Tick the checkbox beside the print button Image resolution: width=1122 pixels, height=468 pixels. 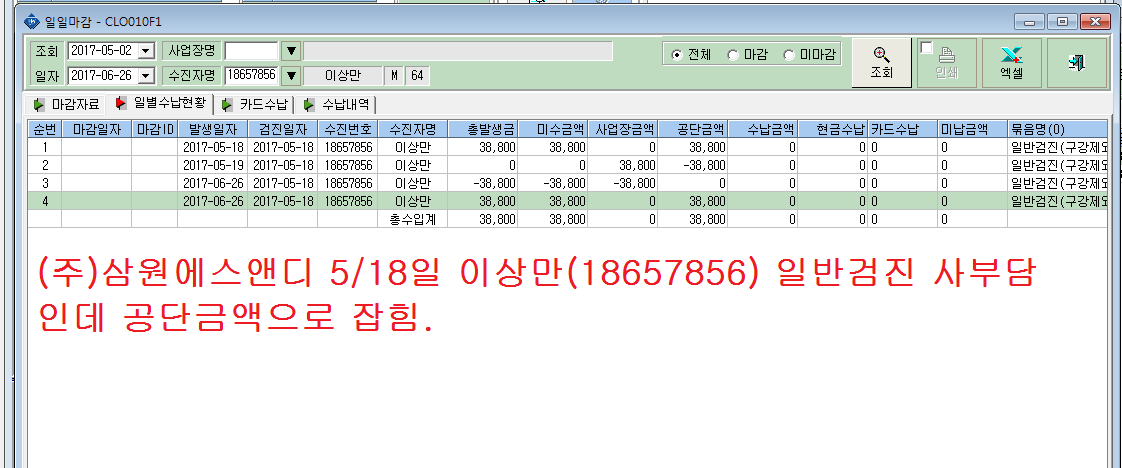927,47
